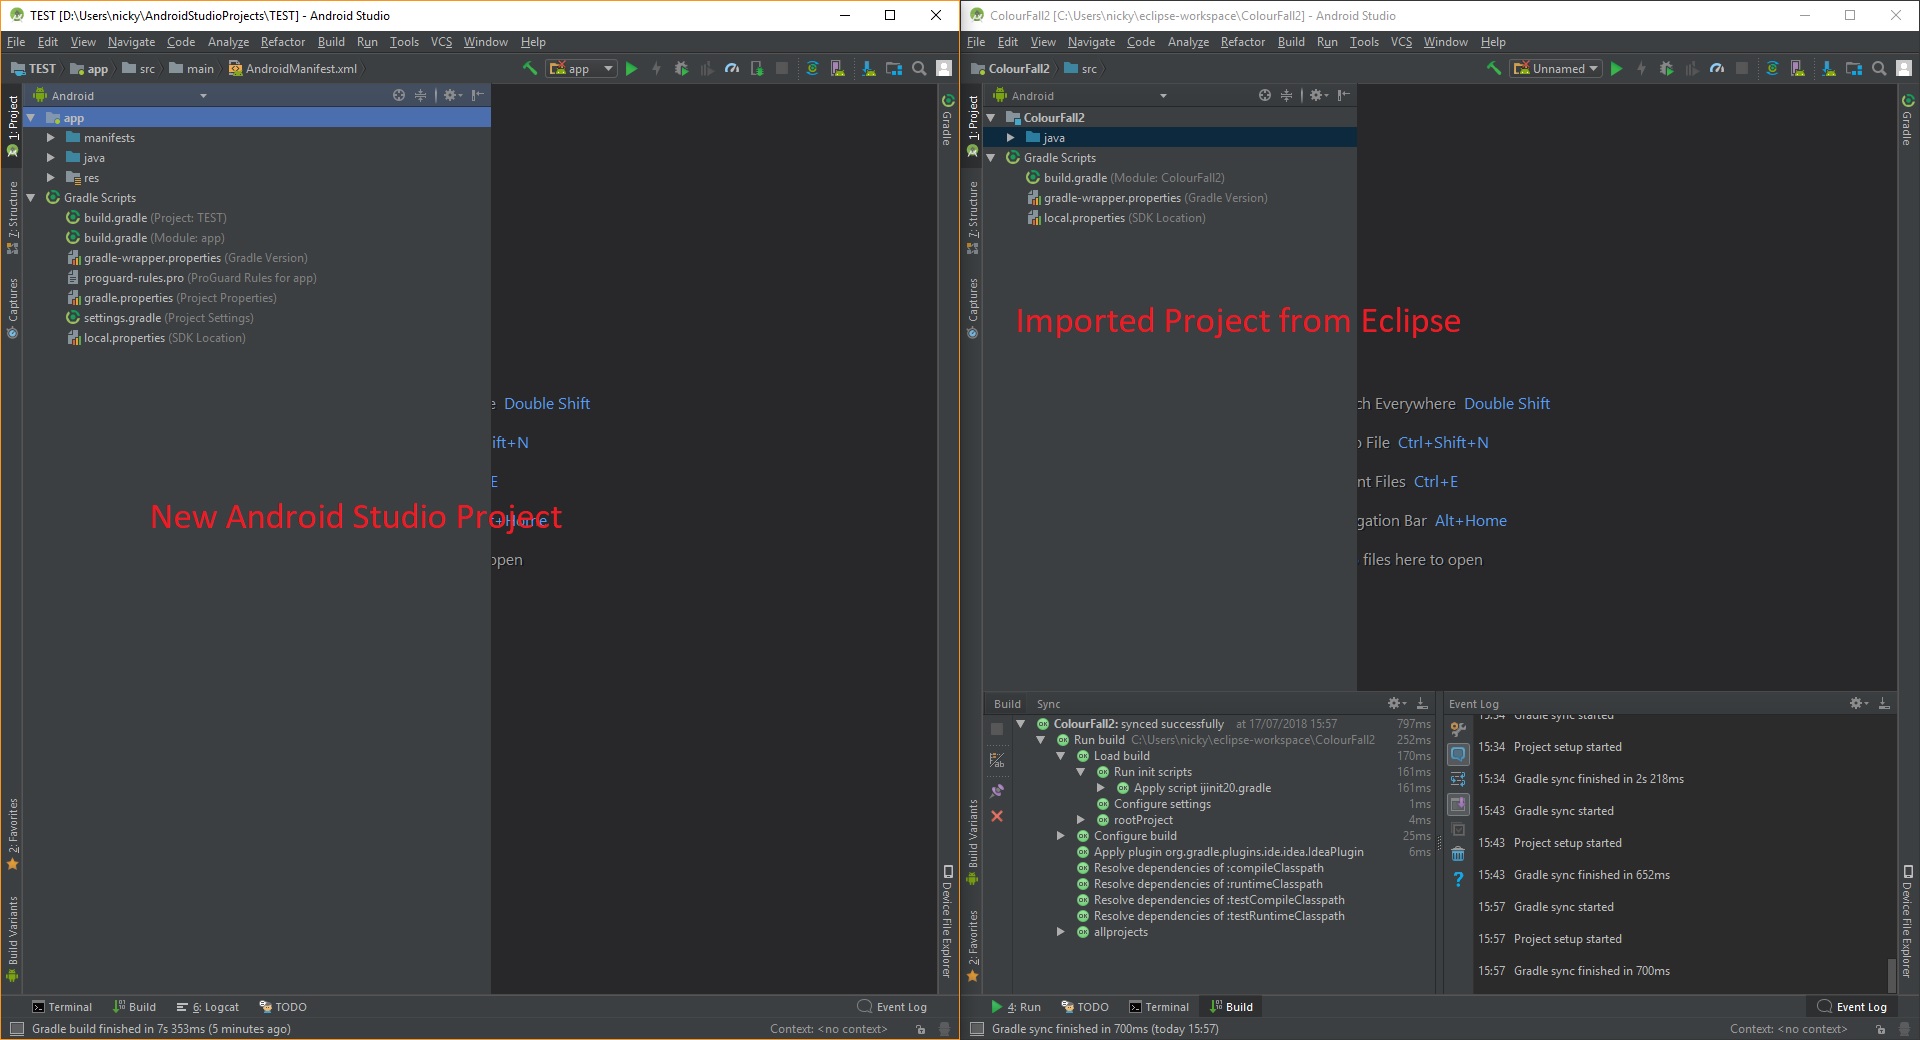Screen dimensions: 1920x1040
Task: Open Project Structure in ColourFall2 window
Action: (x=1854, y=68)
